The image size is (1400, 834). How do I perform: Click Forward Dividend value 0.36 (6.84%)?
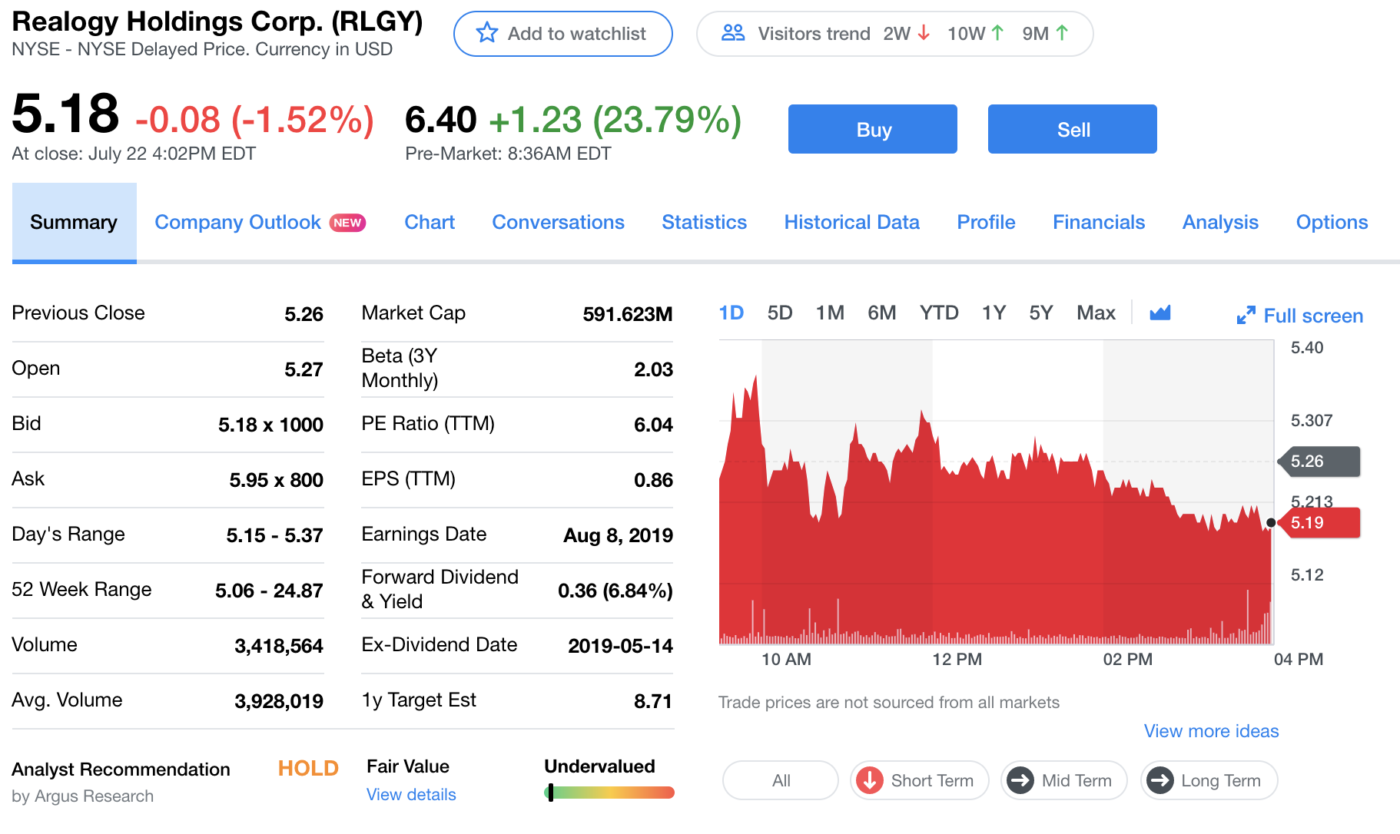[x=615, y=591]
